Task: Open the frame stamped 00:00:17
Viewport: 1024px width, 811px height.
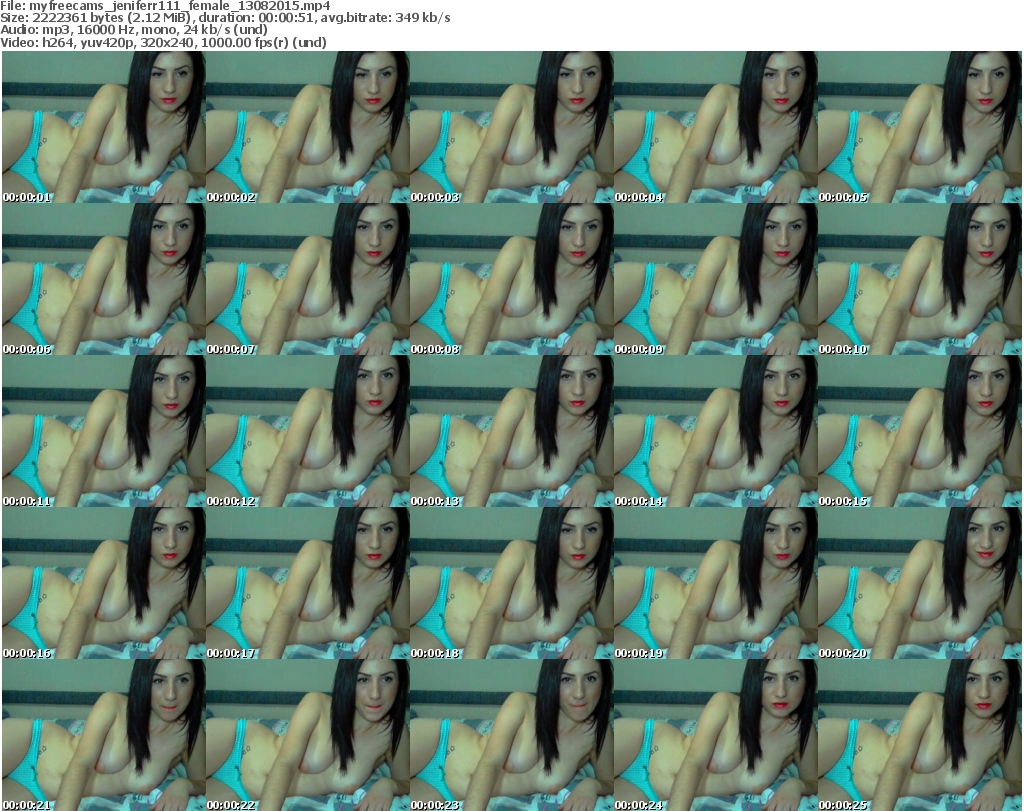Action: tap(308, 584)
